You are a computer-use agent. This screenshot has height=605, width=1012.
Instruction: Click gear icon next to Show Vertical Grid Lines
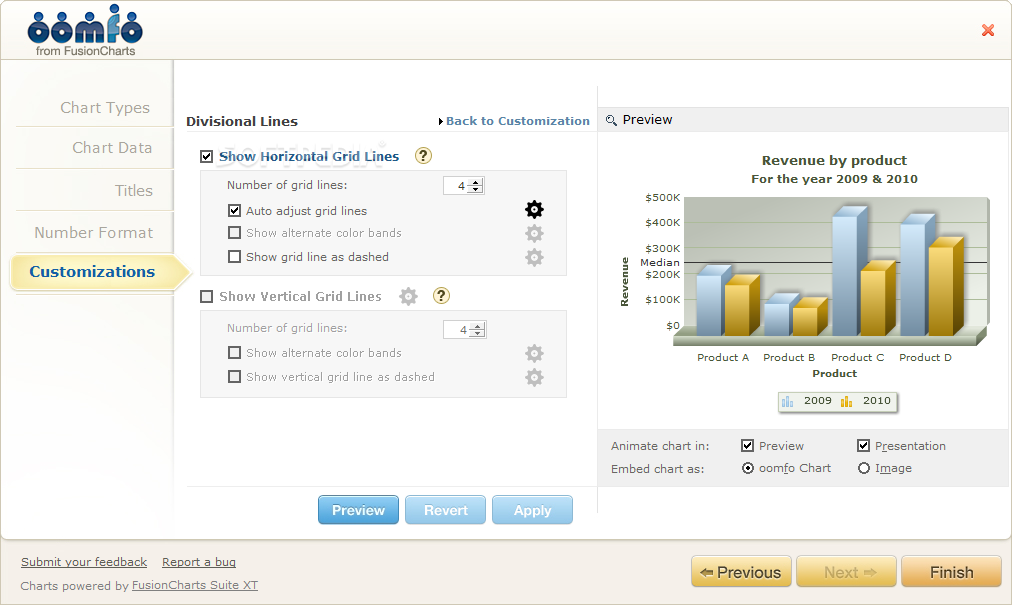[408, 296]
